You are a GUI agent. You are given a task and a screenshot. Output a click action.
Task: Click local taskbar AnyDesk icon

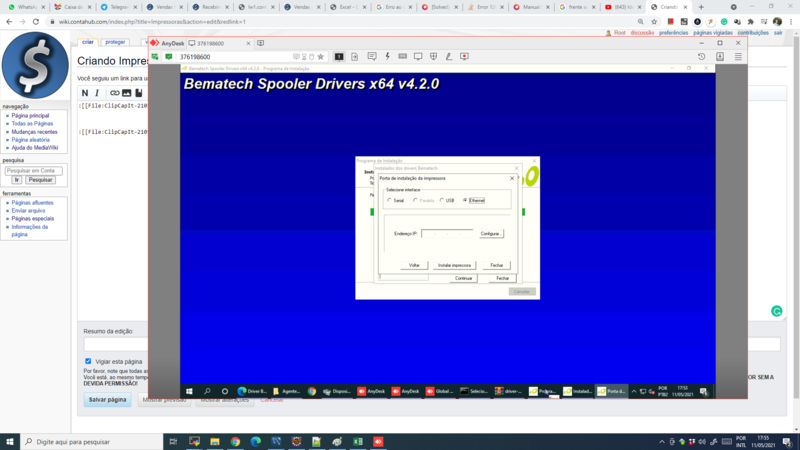click(378, 442)
